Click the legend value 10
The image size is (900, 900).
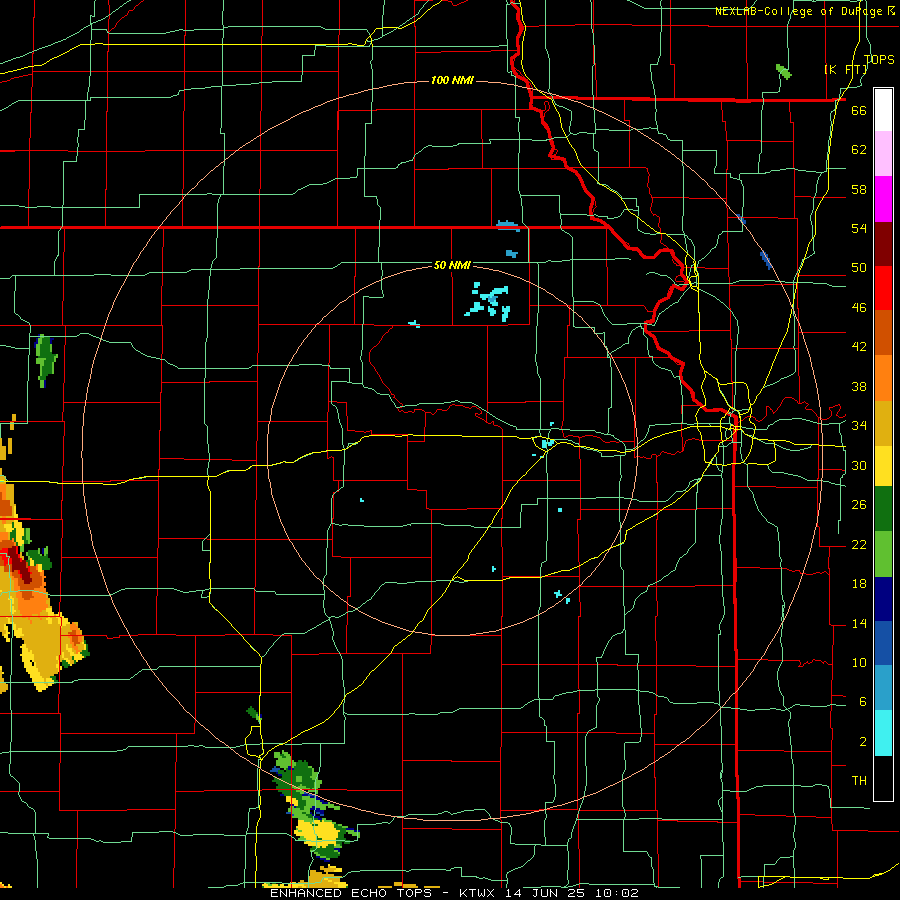coord(859,663)
